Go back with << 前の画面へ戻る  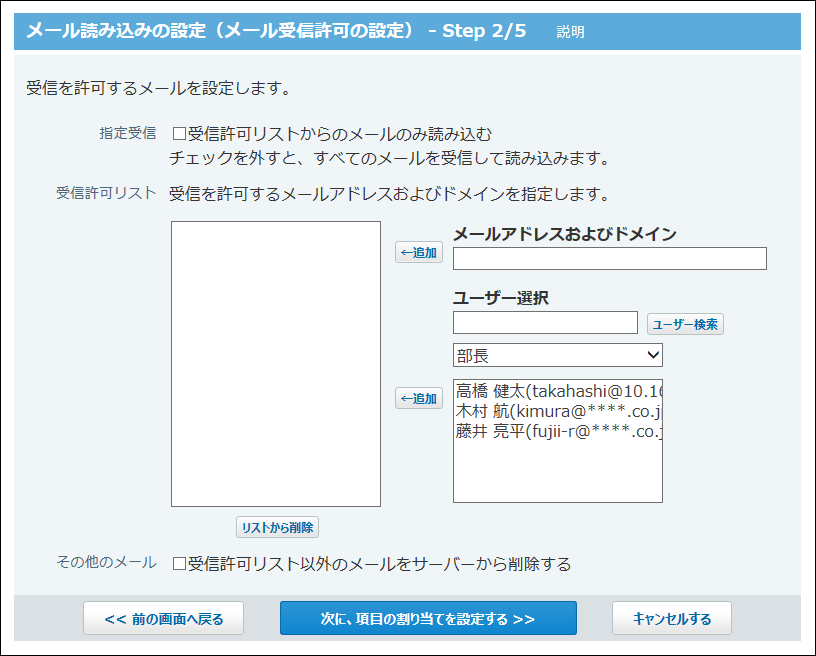click(163, 619)
